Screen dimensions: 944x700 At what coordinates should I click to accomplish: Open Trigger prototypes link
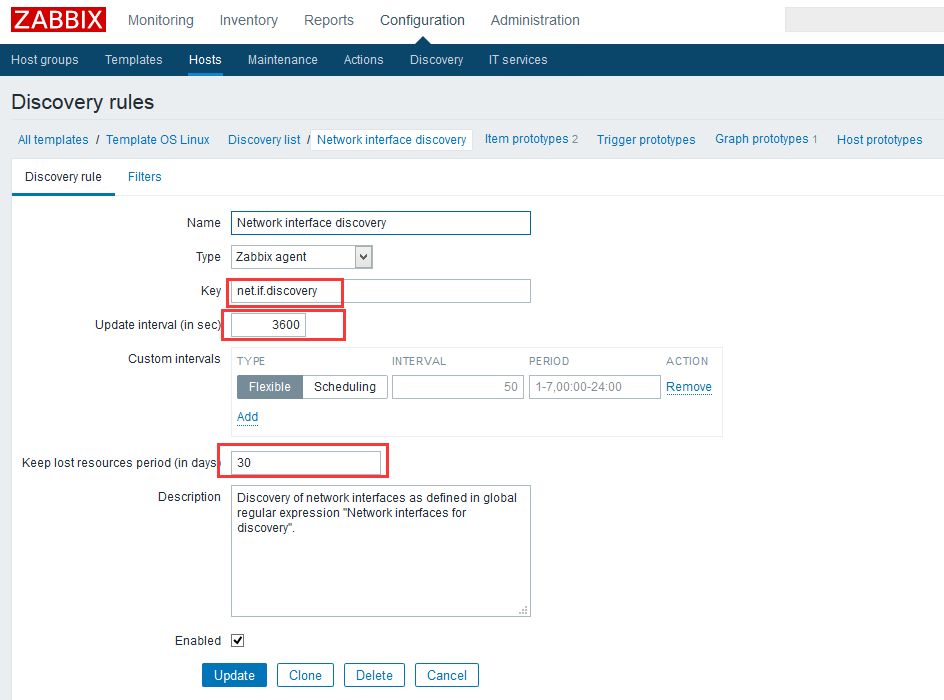pos(646,140)
